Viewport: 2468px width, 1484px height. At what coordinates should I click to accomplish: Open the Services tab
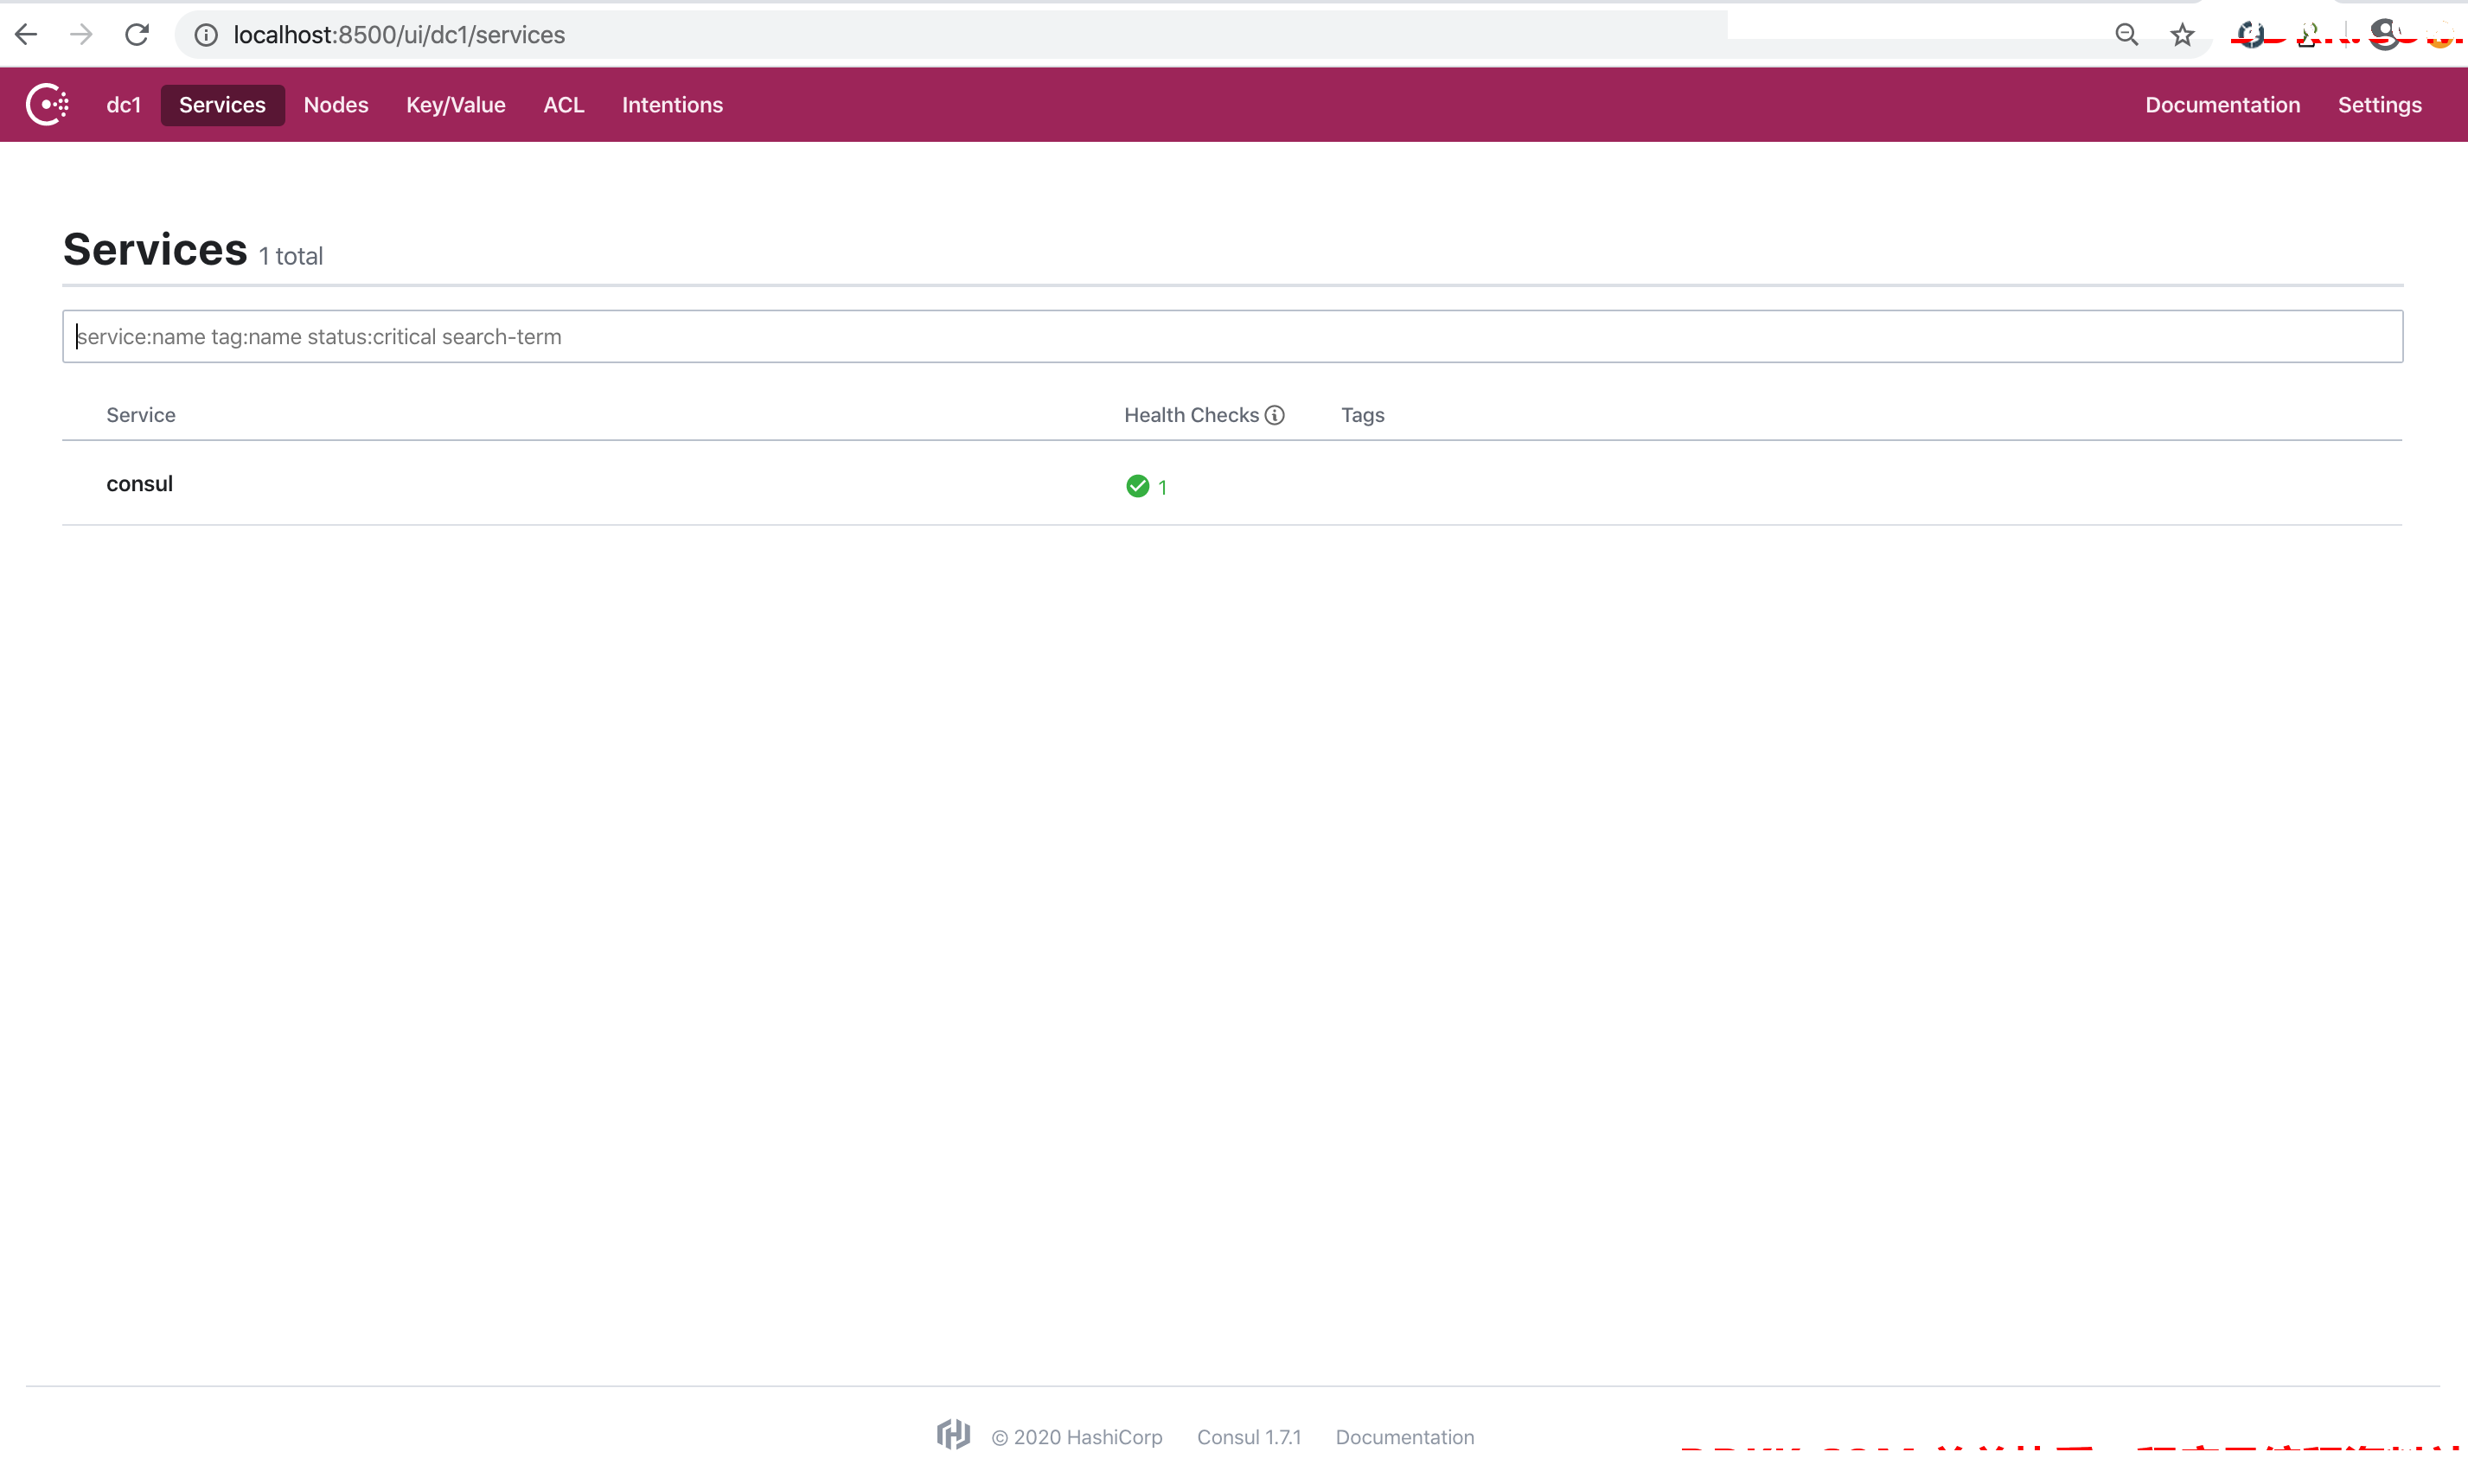tap(222, 105)
